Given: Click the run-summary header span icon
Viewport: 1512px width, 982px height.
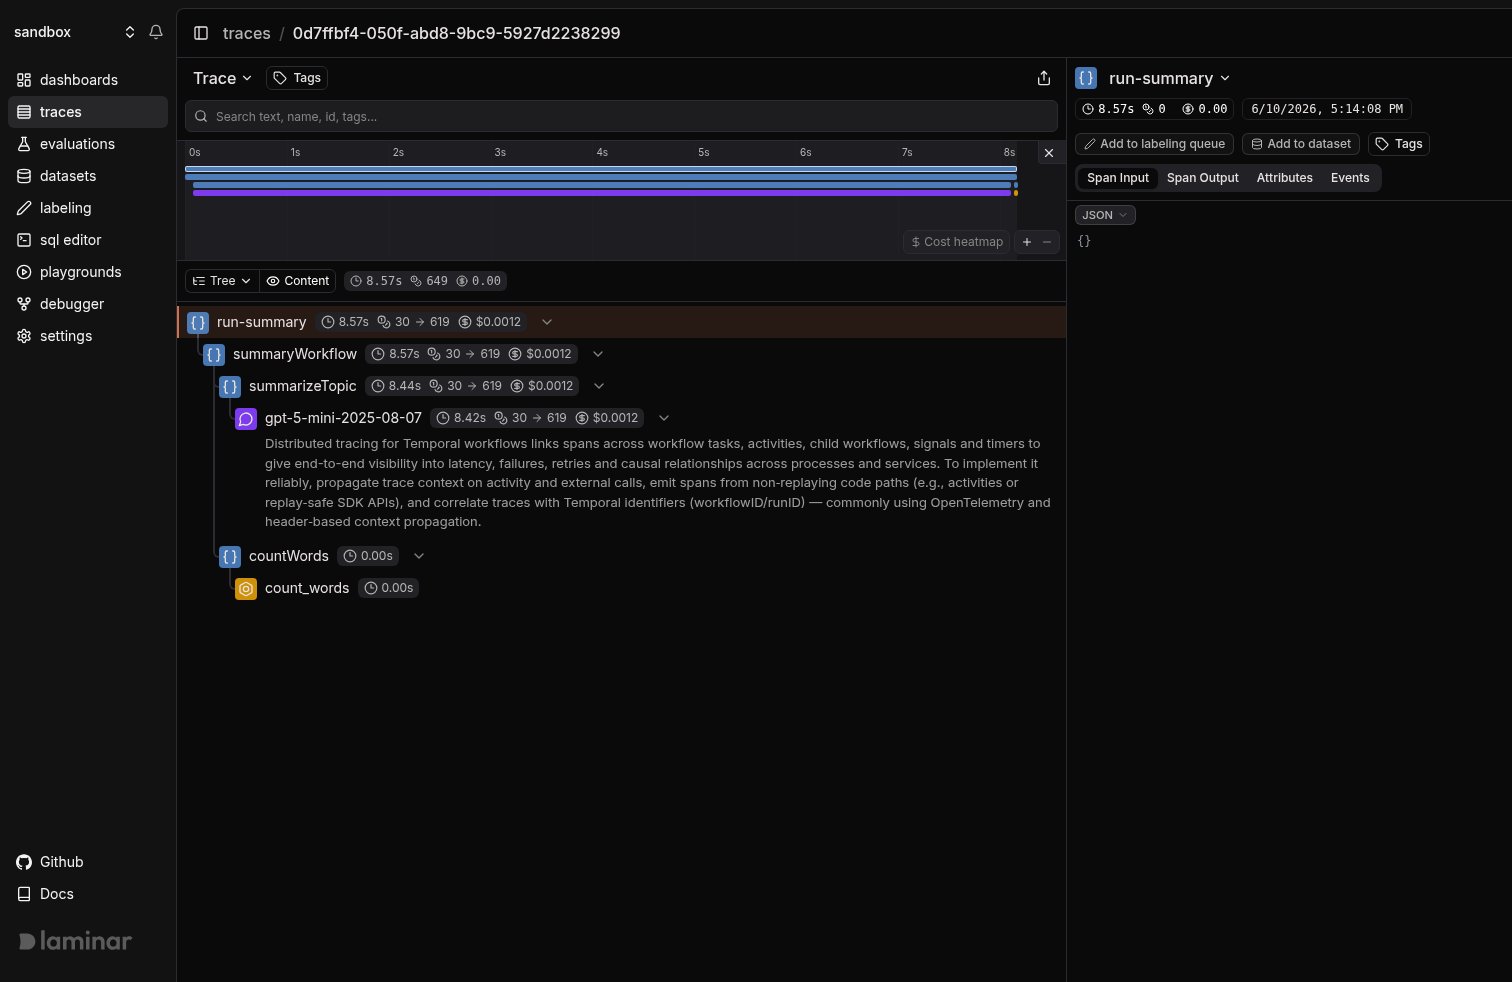Looking at the screenshot, I should coord(1086,78).
